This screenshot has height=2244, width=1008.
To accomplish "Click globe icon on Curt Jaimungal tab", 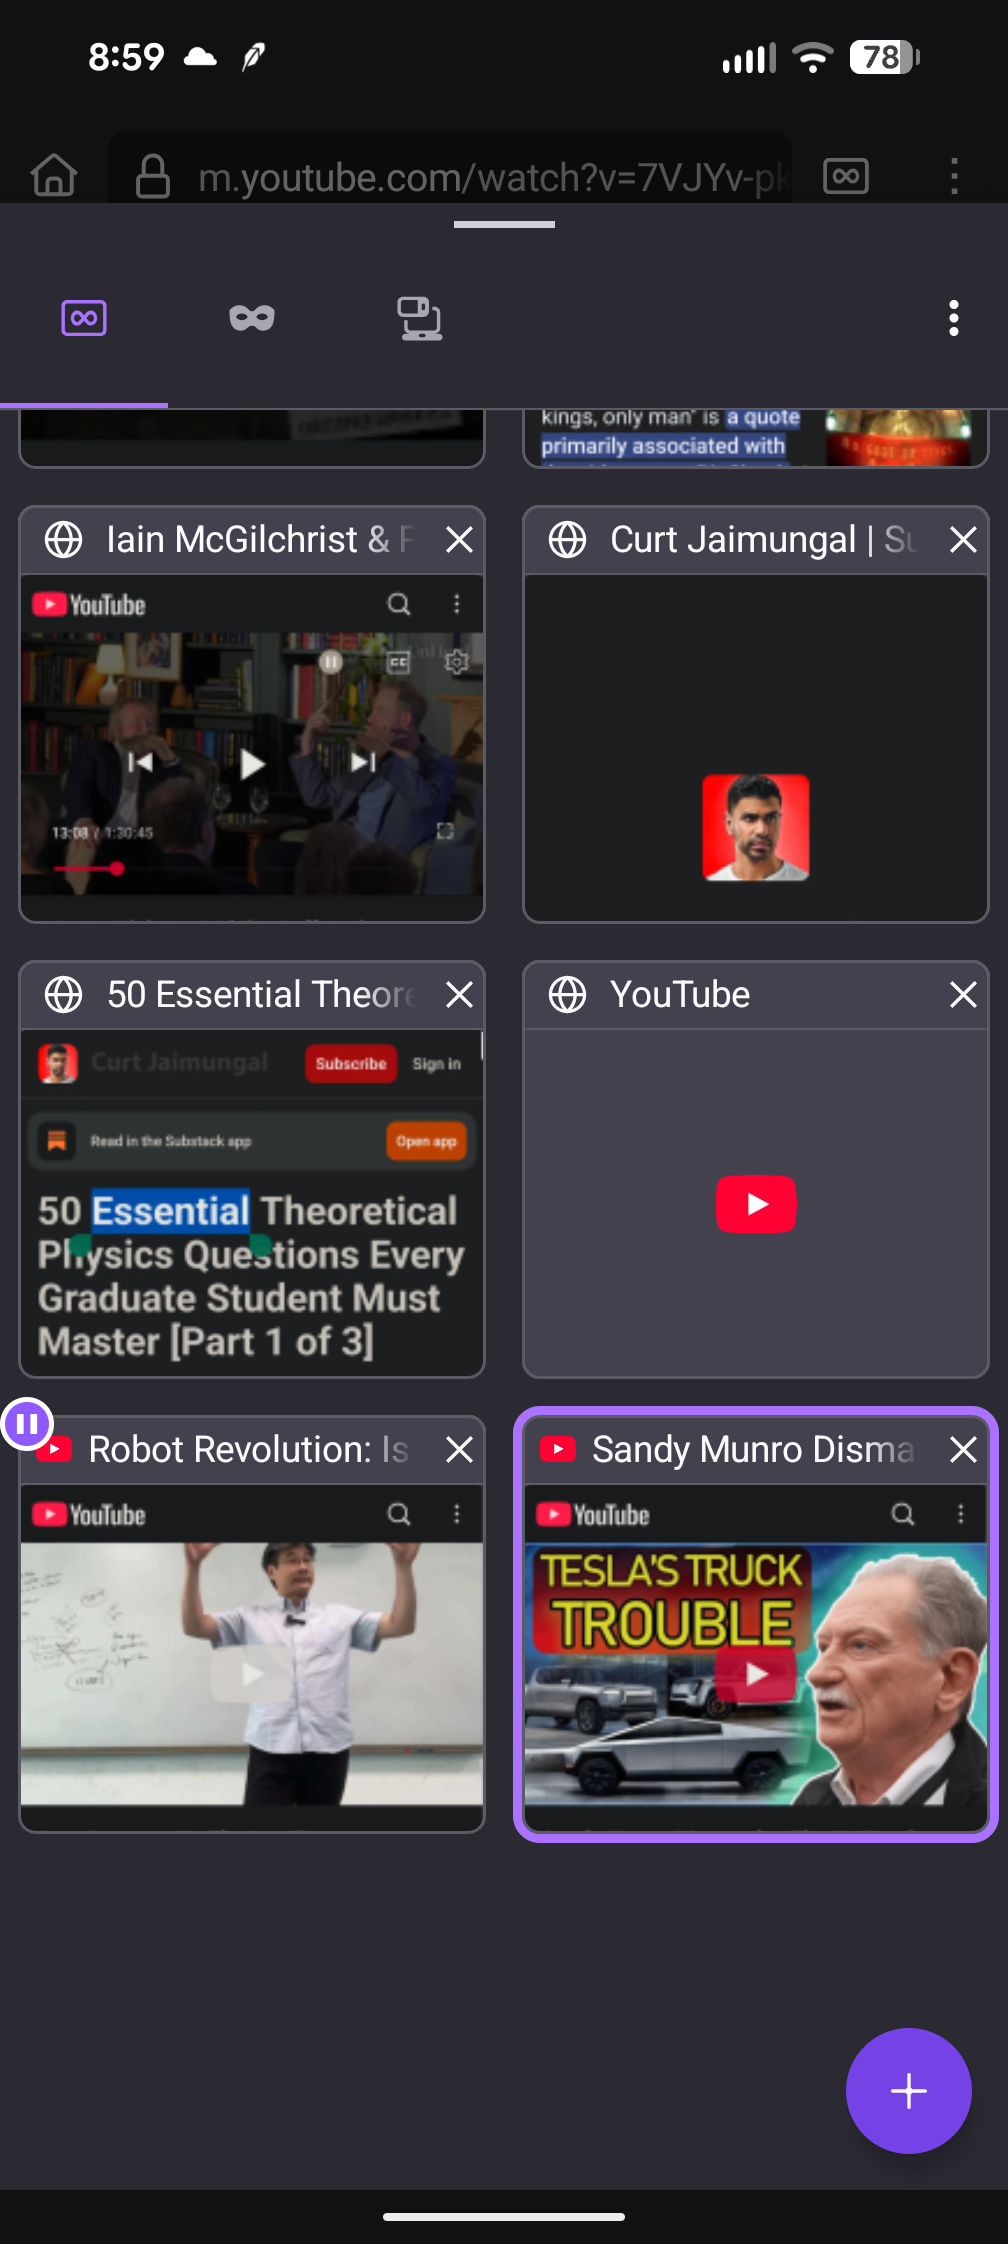I will click(568, 540).
